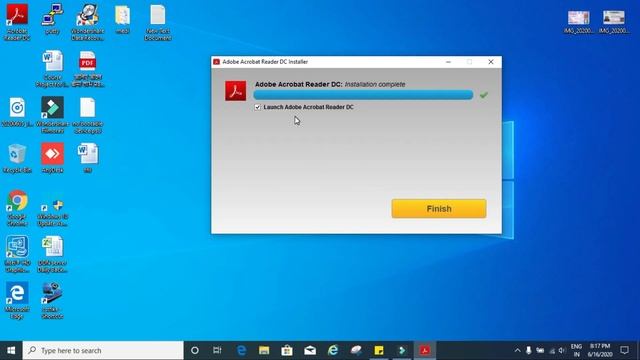The width and height of the screenshot is (640, 360).
Task: Click the yellow Finish button
Action: (439, 209)
